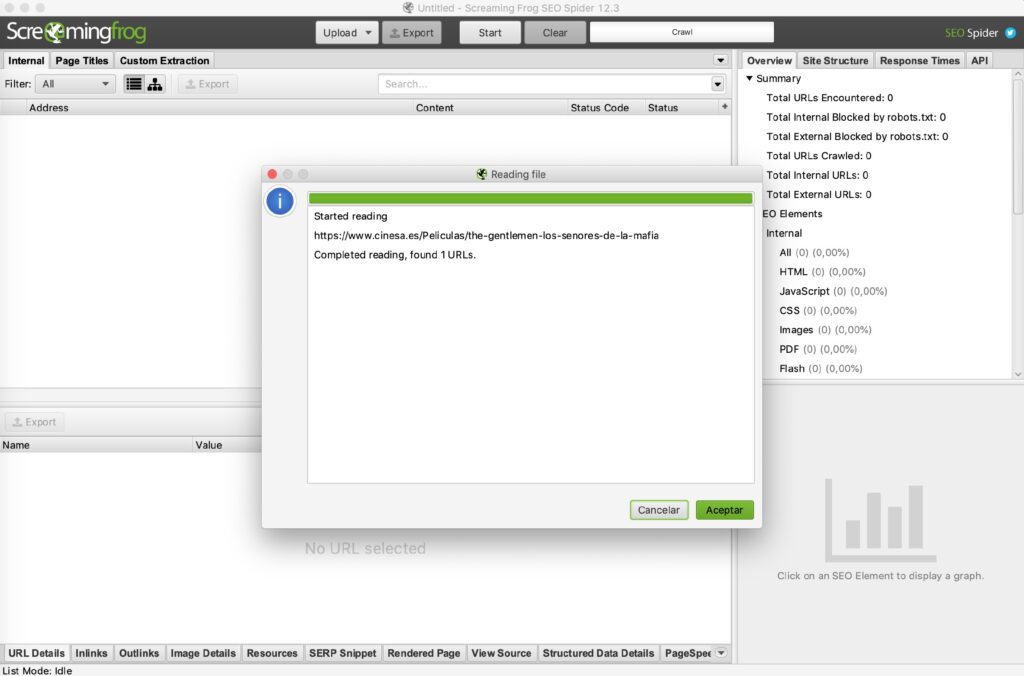Click the green progress bar in dialog
Screen dimensions: 1024x676
(530, 199)
